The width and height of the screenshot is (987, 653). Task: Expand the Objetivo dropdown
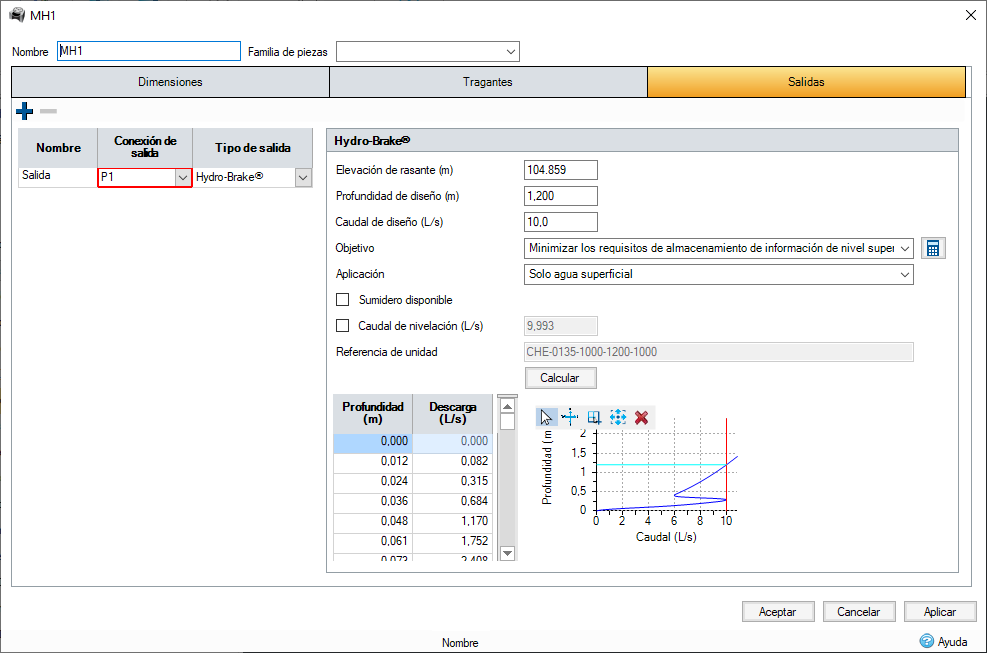click(905, 249)
